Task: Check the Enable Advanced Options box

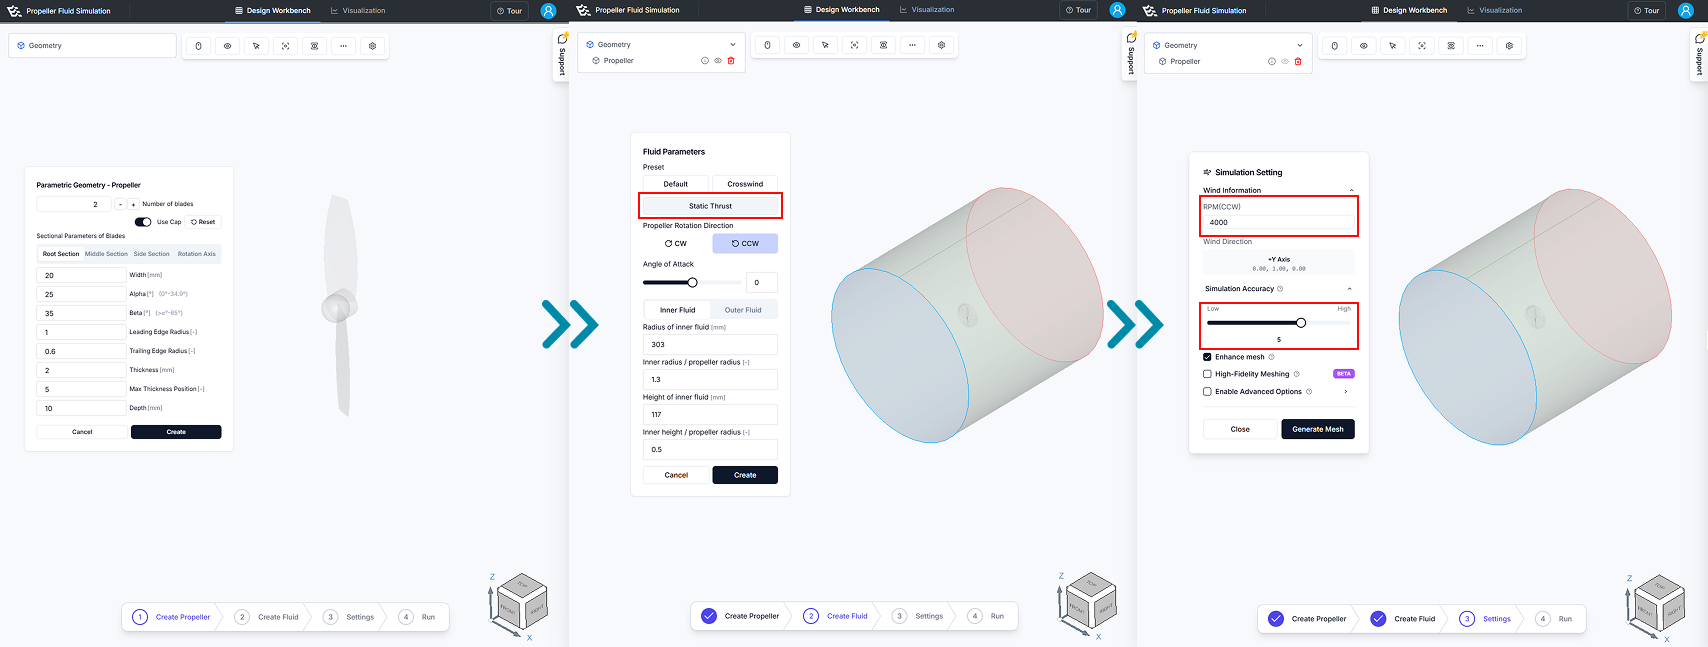Action: click(x=1207, y=392)
